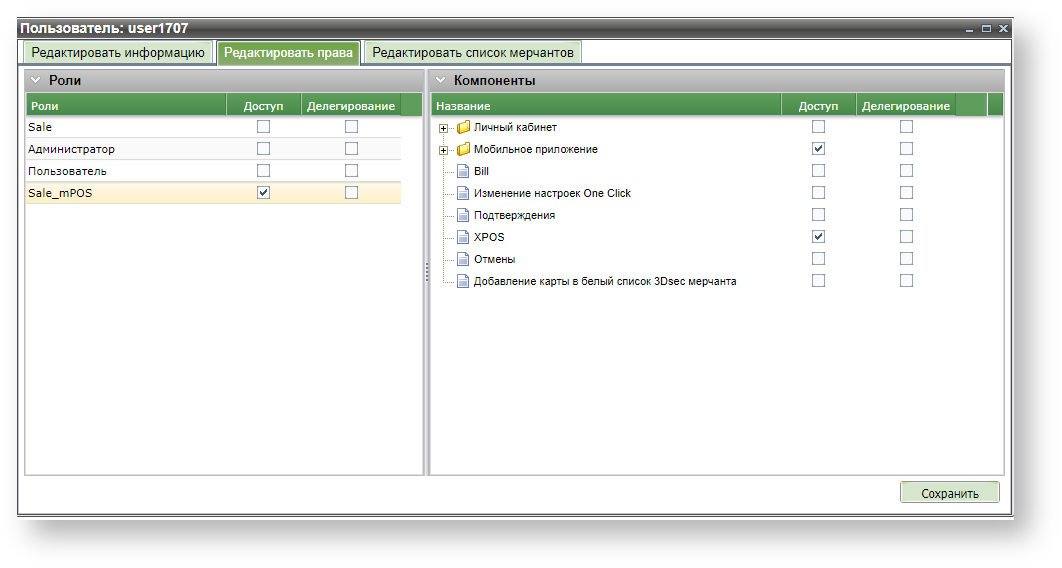Switch to Редактировать информацию tab
Viewport: 1062px width, 568px height.
coord(117,53)
